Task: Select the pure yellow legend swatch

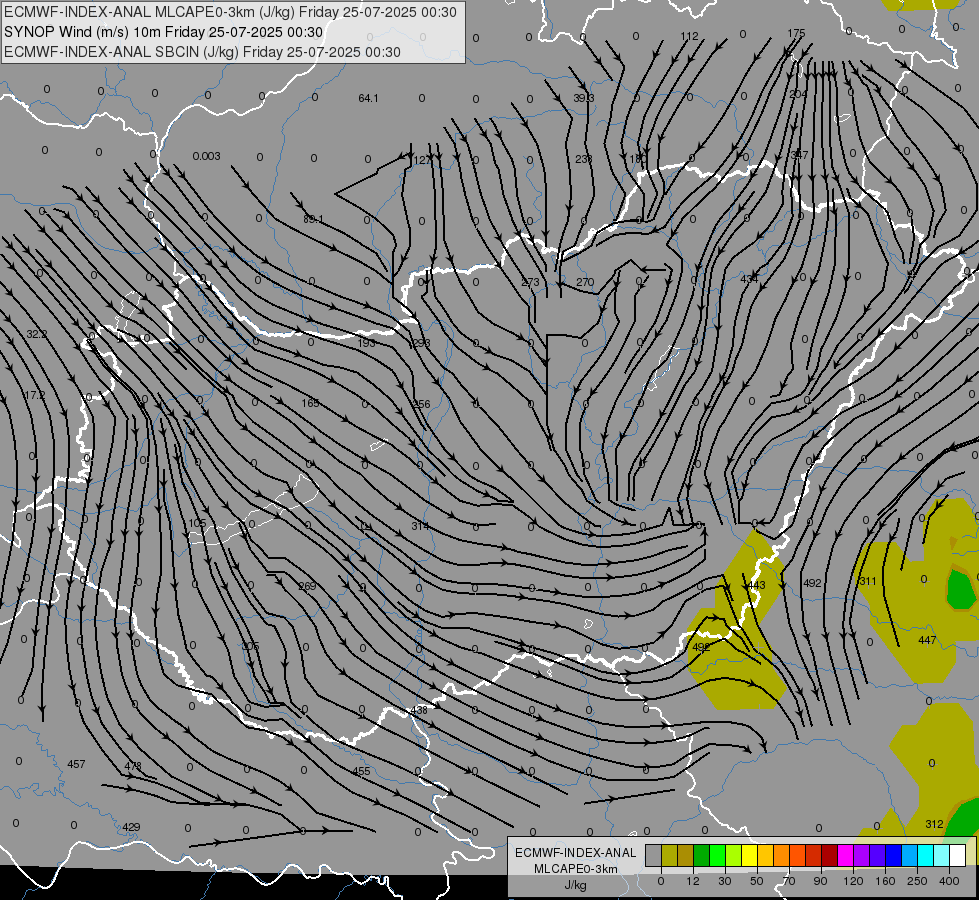Action: tap(749, 855)
